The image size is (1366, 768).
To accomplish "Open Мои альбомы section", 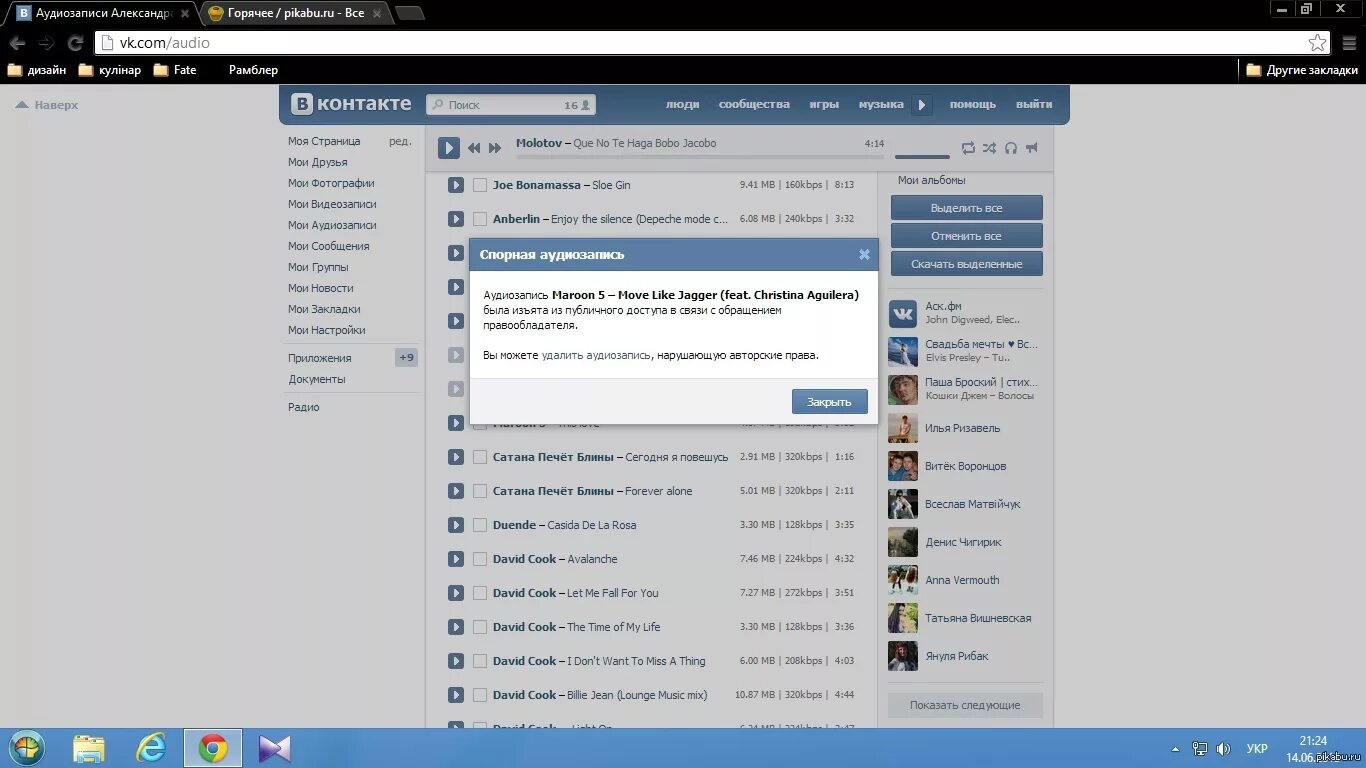I will (x=931, y=180).
